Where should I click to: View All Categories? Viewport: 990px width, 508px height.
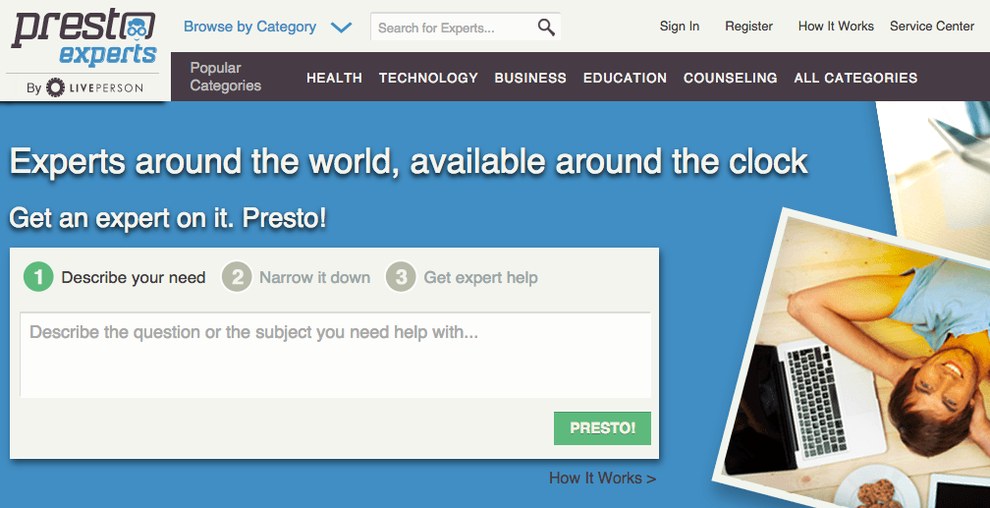click(856, 78)
